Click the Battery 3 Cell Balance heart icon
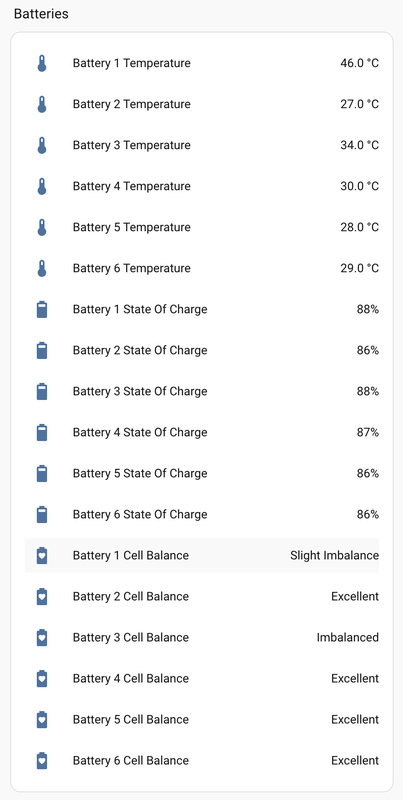Viewport: 403px width, 800px height. pos(42,638)
